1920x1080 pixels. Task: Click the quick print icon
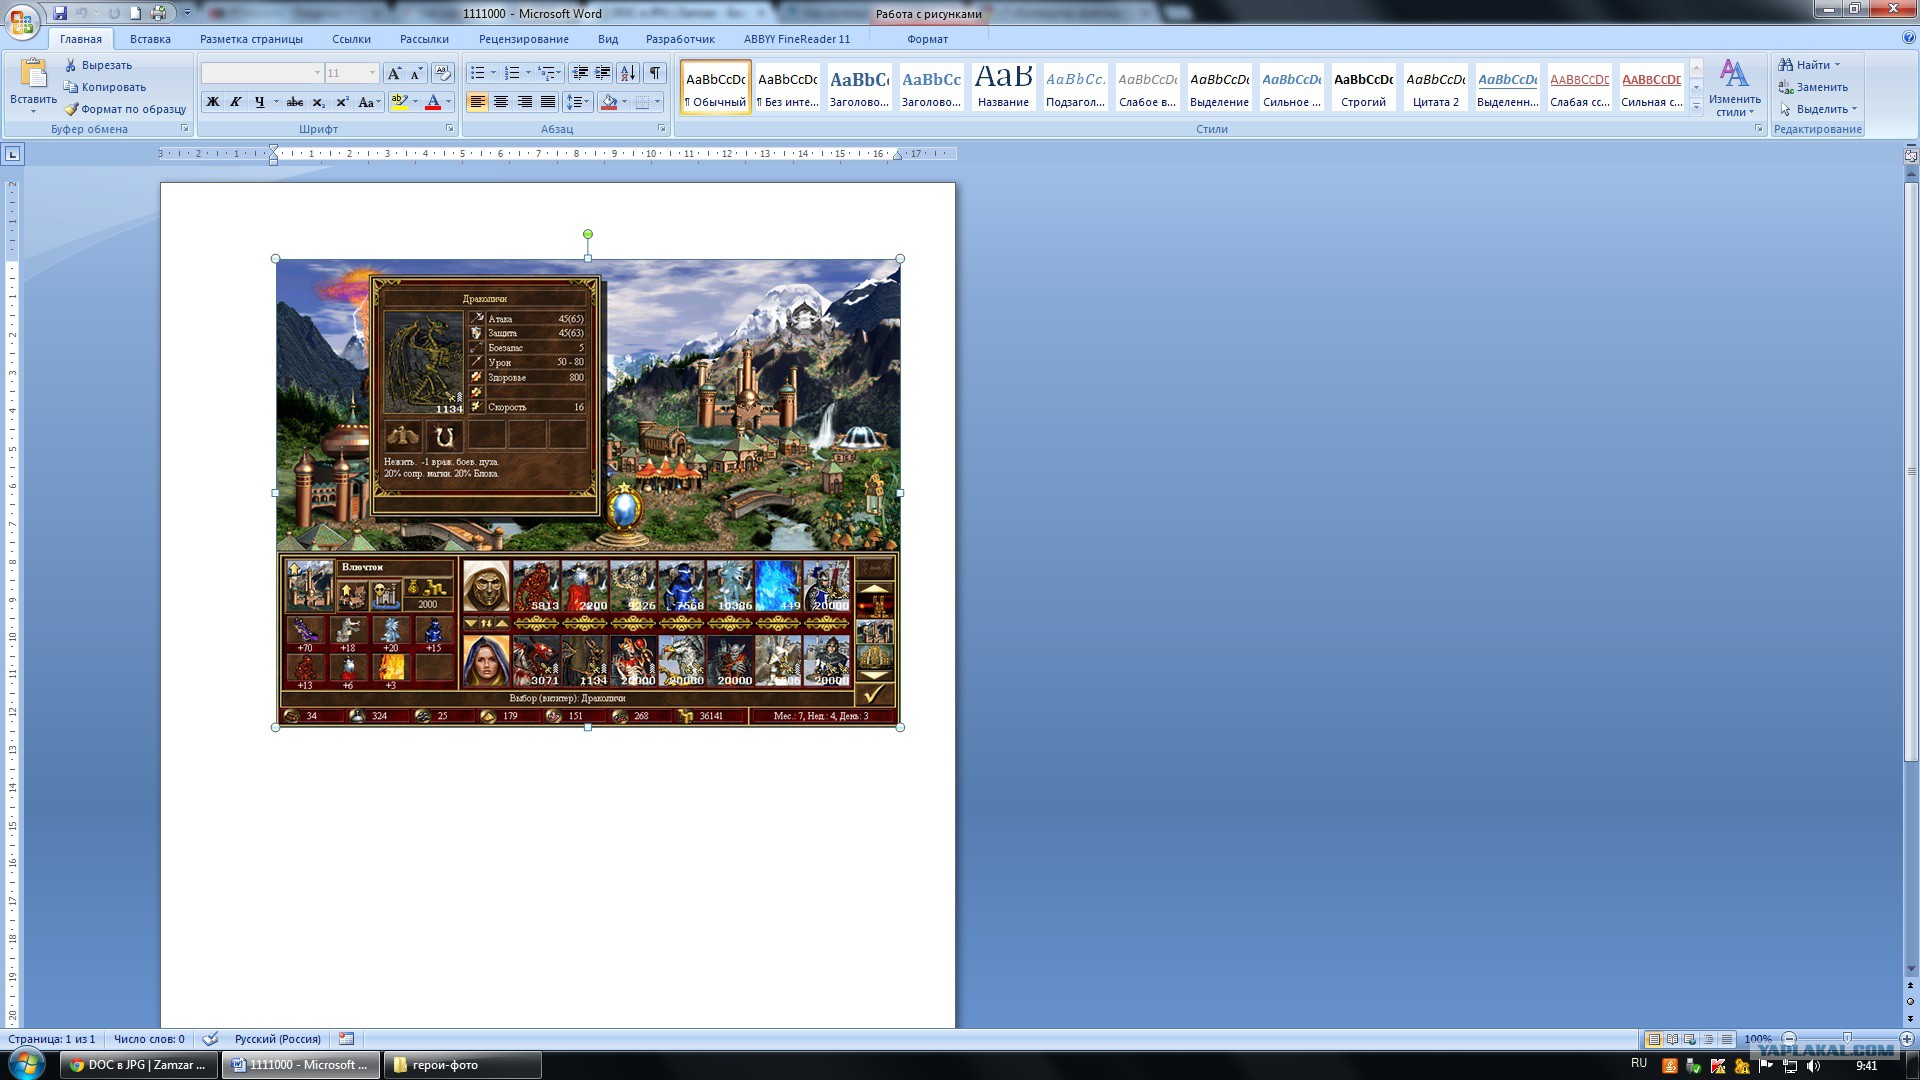[x=159, y=13]
